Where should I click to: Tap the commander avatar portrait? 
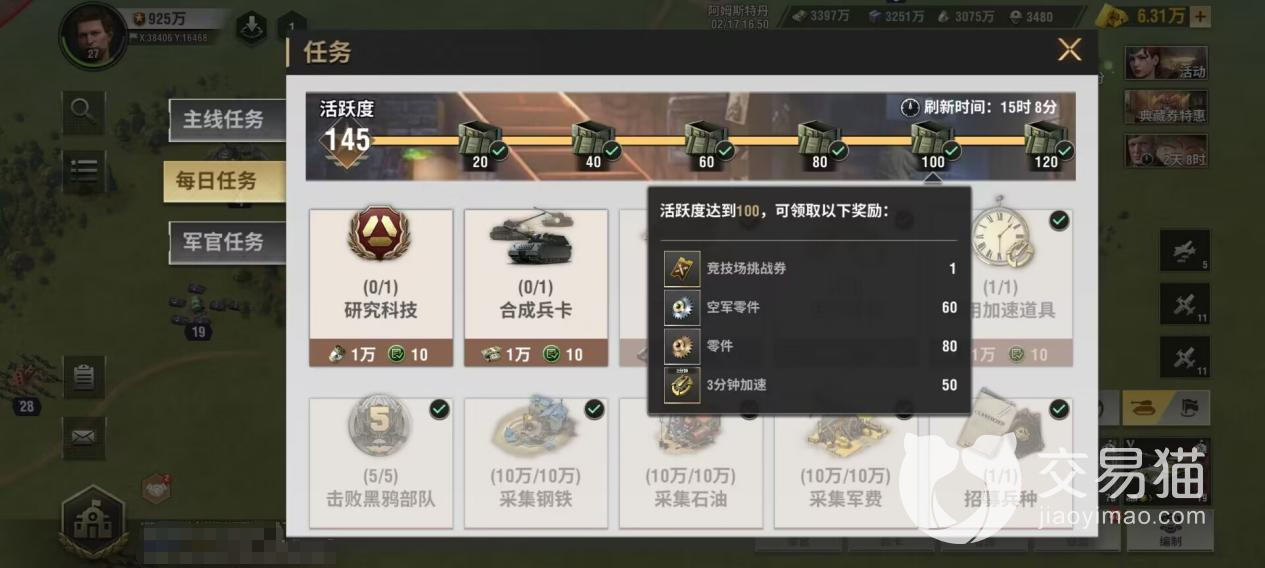92,36
